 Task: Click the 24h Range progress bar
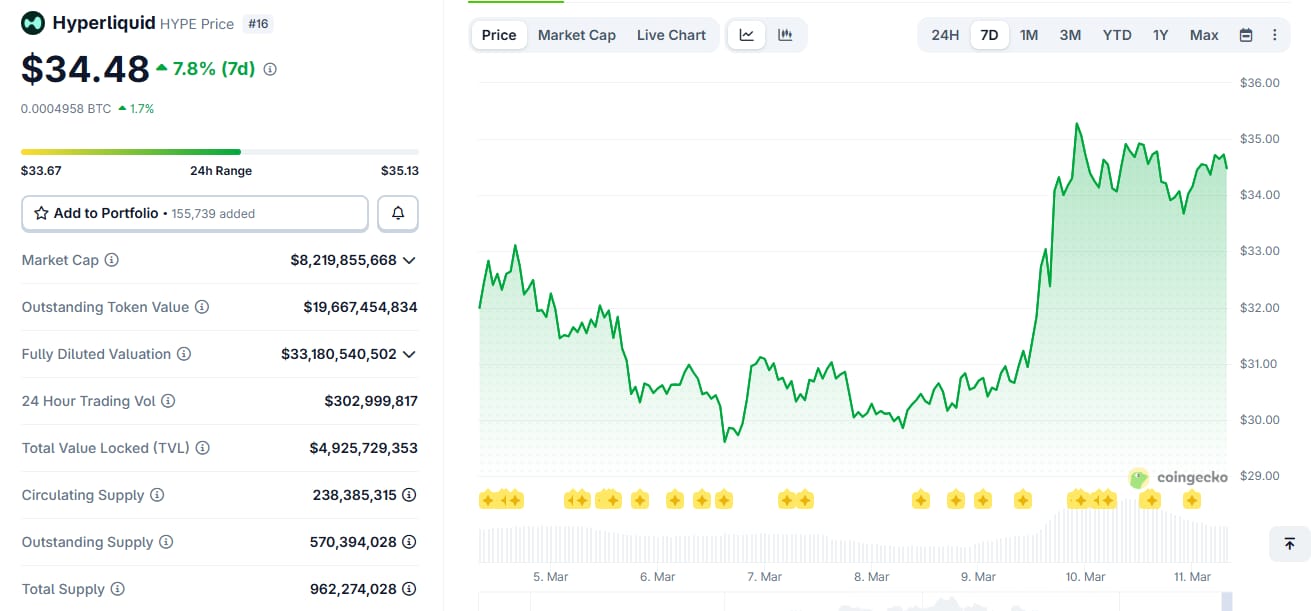(x=220, y=152)
